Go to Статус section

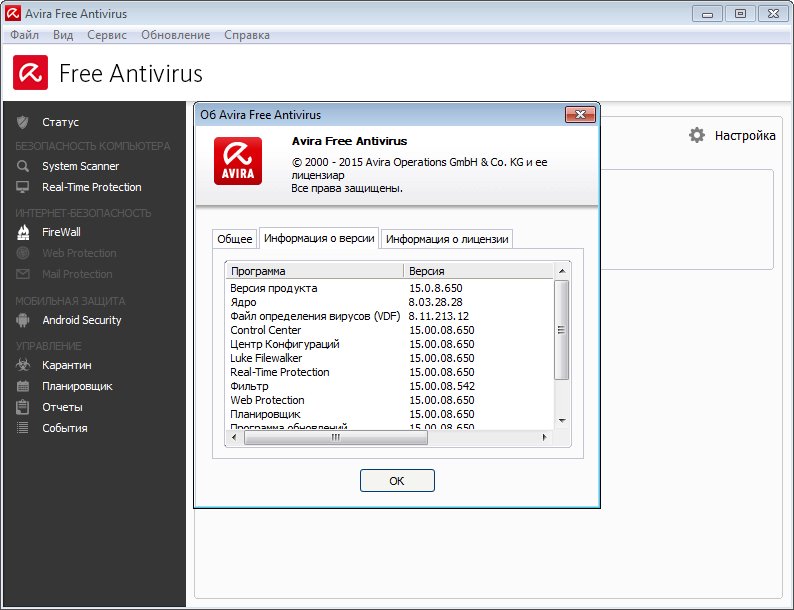pos(60,122)
